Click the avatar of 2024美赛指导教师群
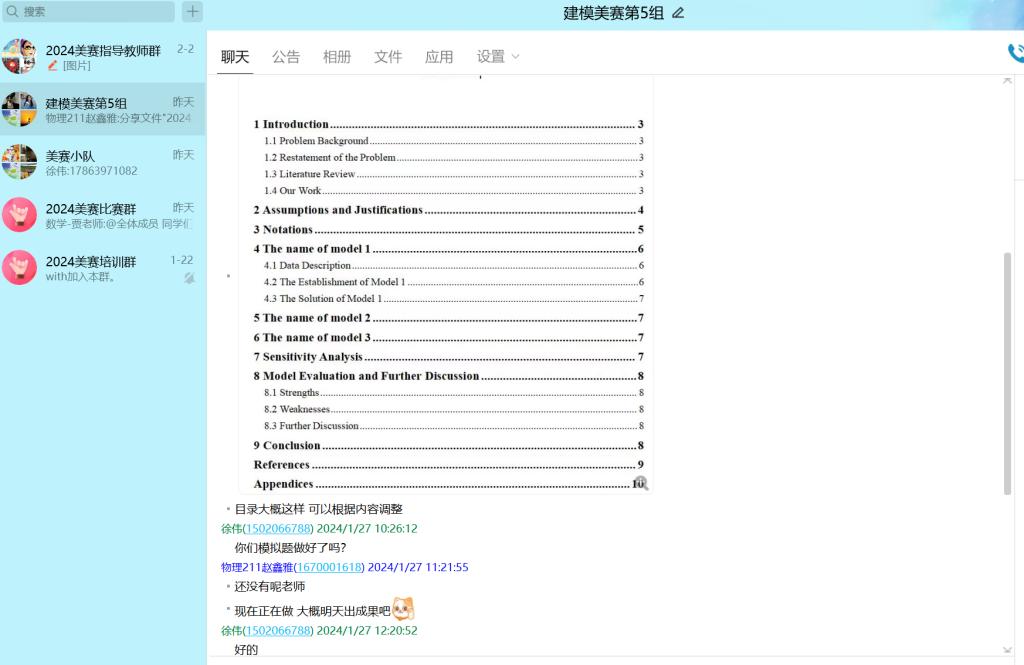The width and height of the screenshot is (1024, 665). point(19,57)
